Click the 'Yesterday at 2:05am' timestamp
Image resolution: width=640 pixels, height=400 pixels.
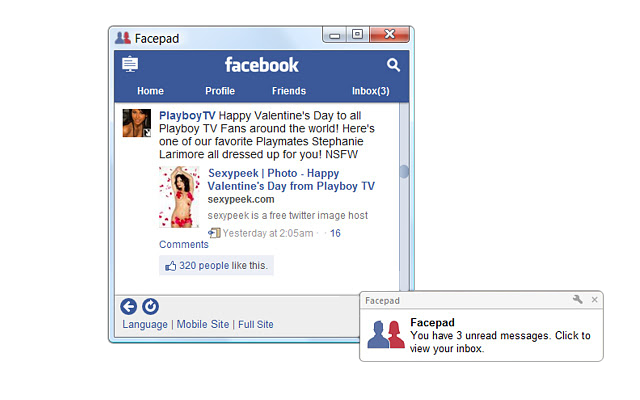tap(268, 233)
